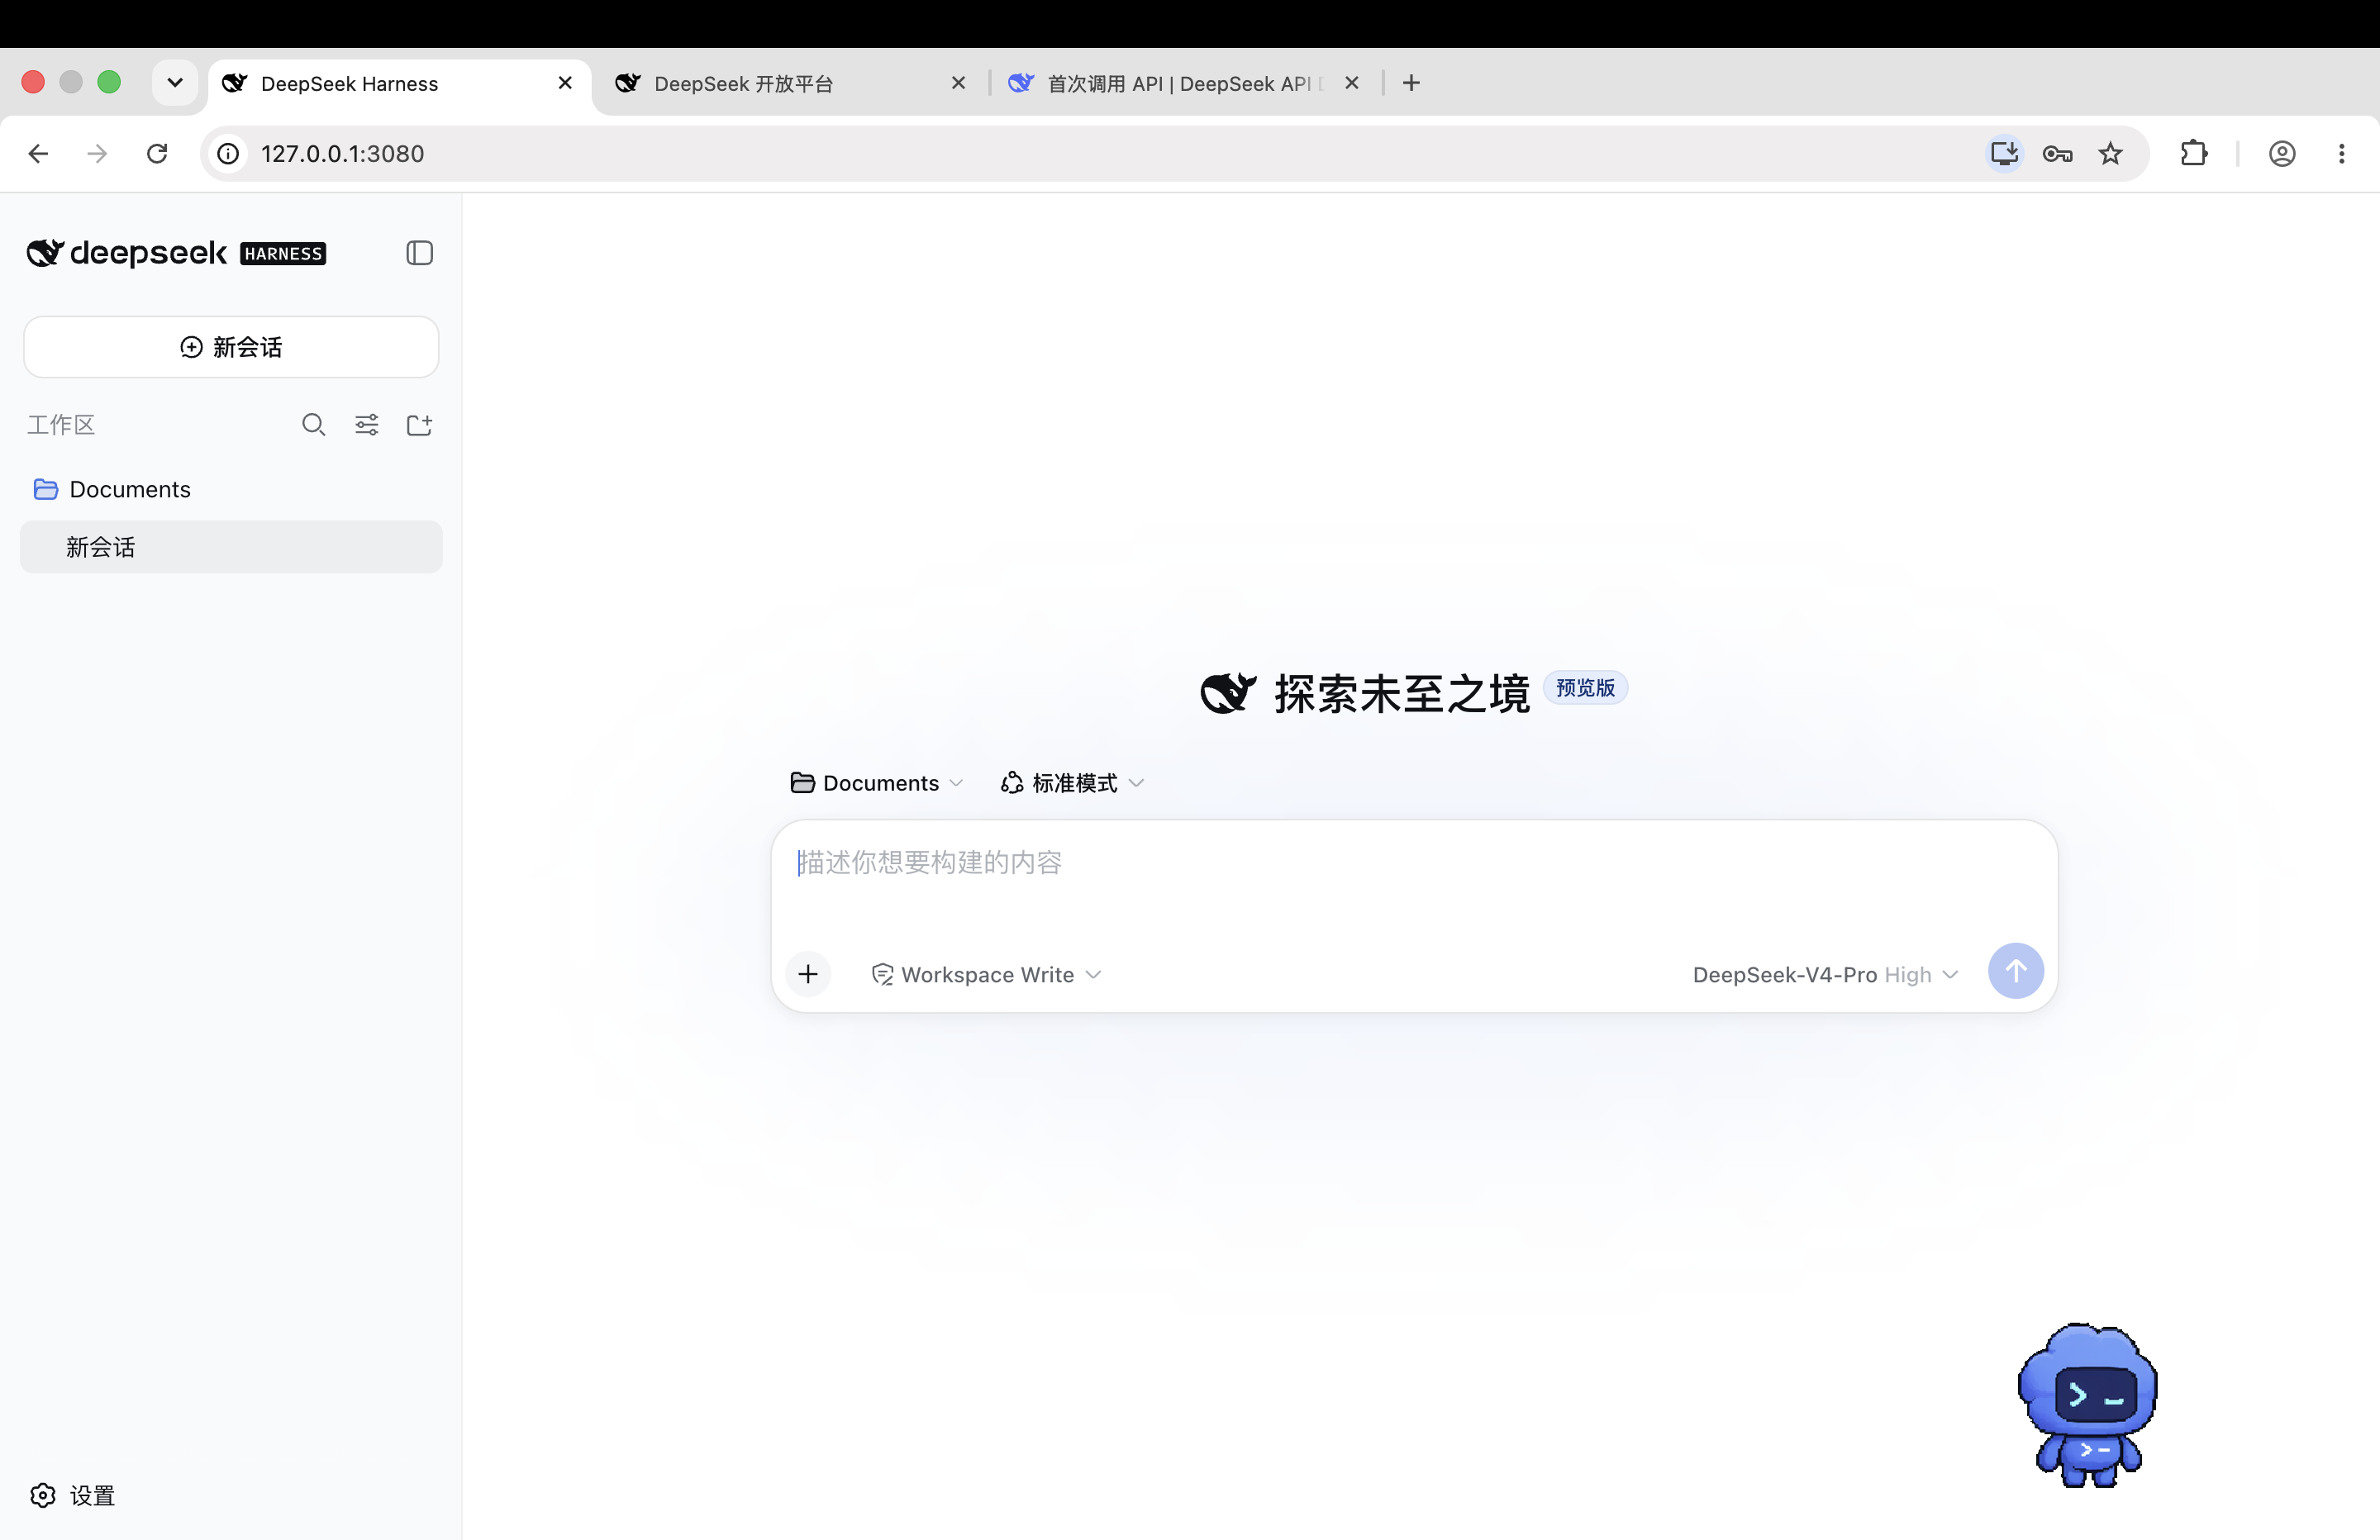
Task: Open workspace filter settings icon
Action: click(367, 425)
